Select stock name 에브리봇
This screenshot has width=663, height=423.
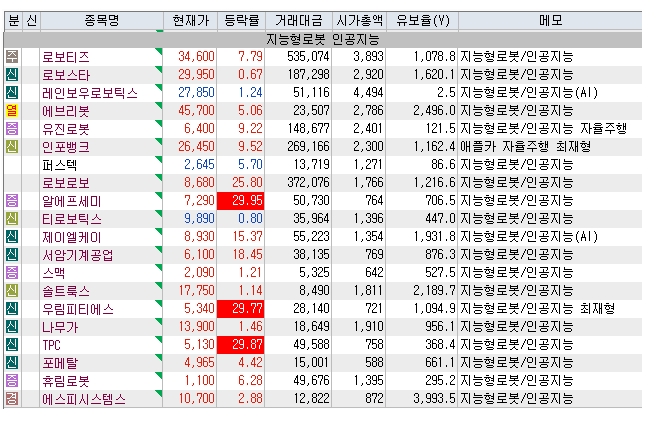point(66,111)
